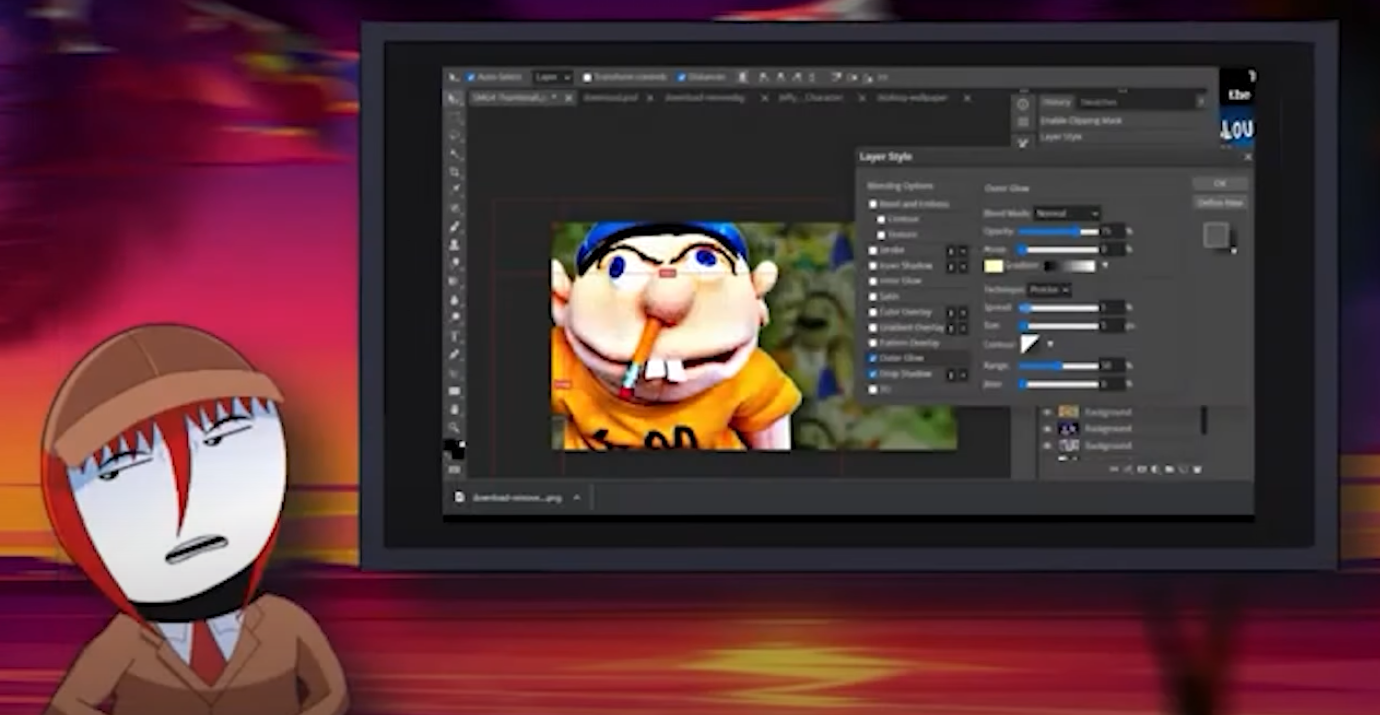Viewport: 1380px width, 715px height.
Task: Select the Spot Healing Brush tool
Action: [454, 209]
